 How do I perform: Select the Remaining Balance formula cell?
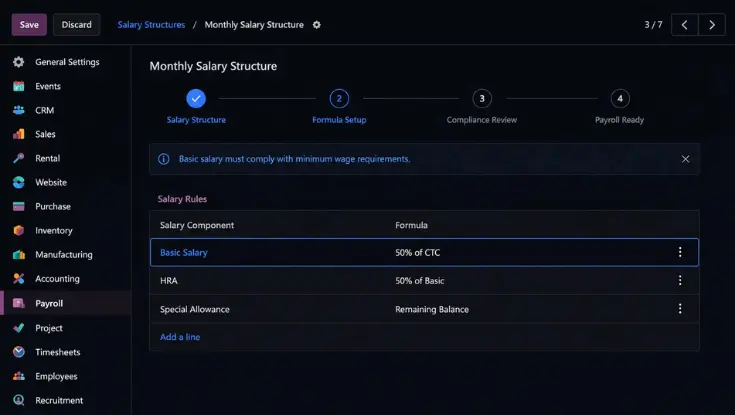point(432,309)
